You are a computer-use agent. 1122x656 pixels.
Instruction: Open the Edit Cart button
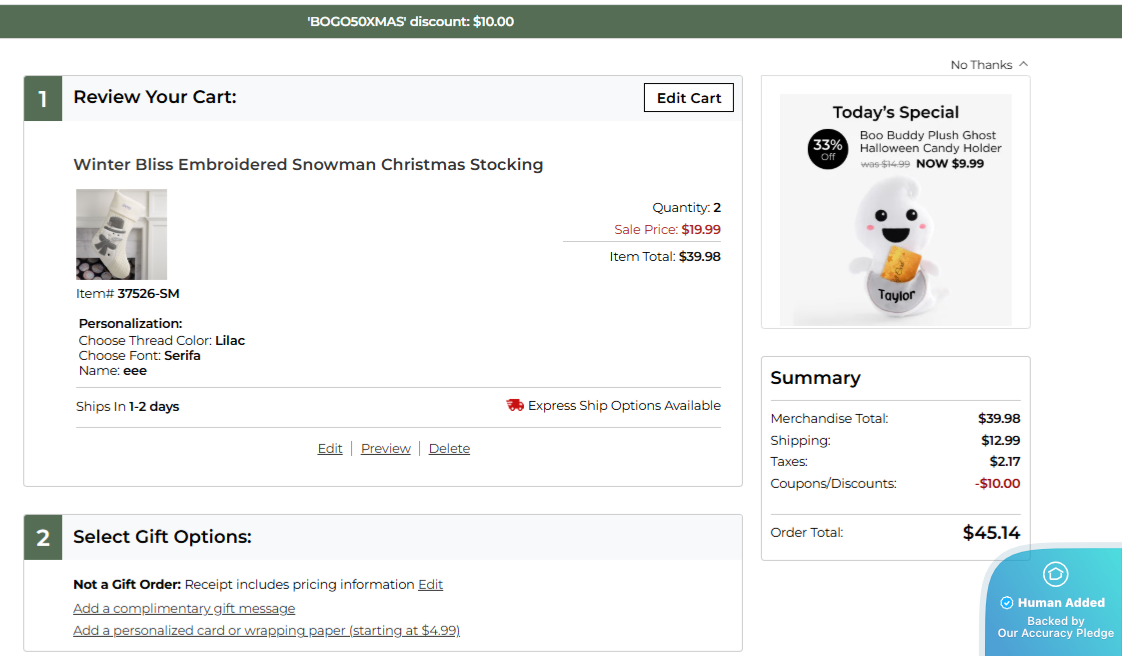coord(688,97)
